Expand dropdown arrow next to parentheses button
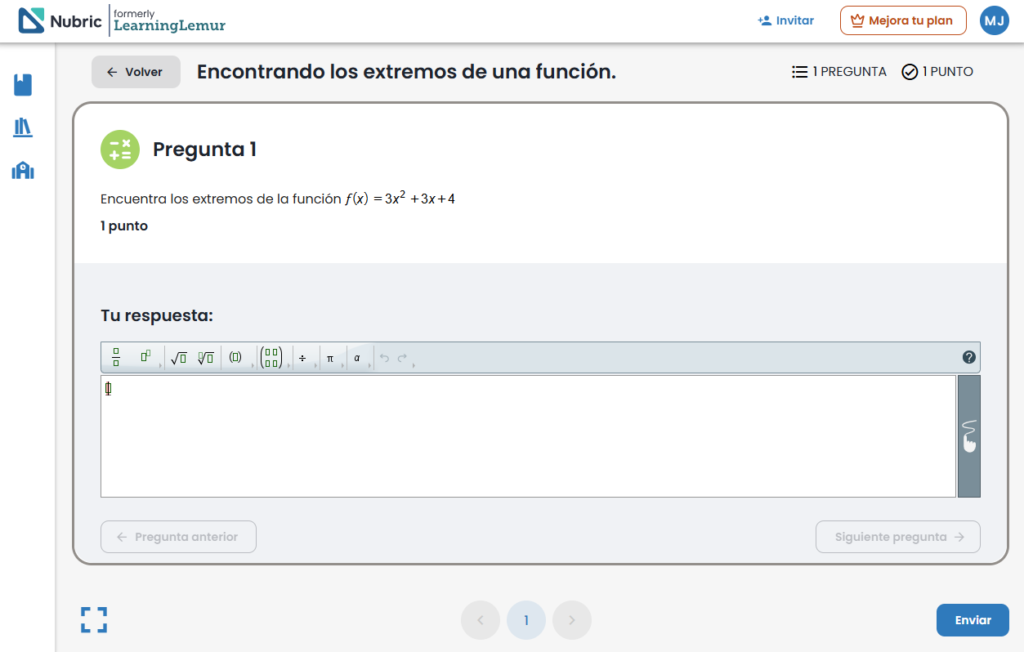The image size is (1024, 652). tap(252, 365)
